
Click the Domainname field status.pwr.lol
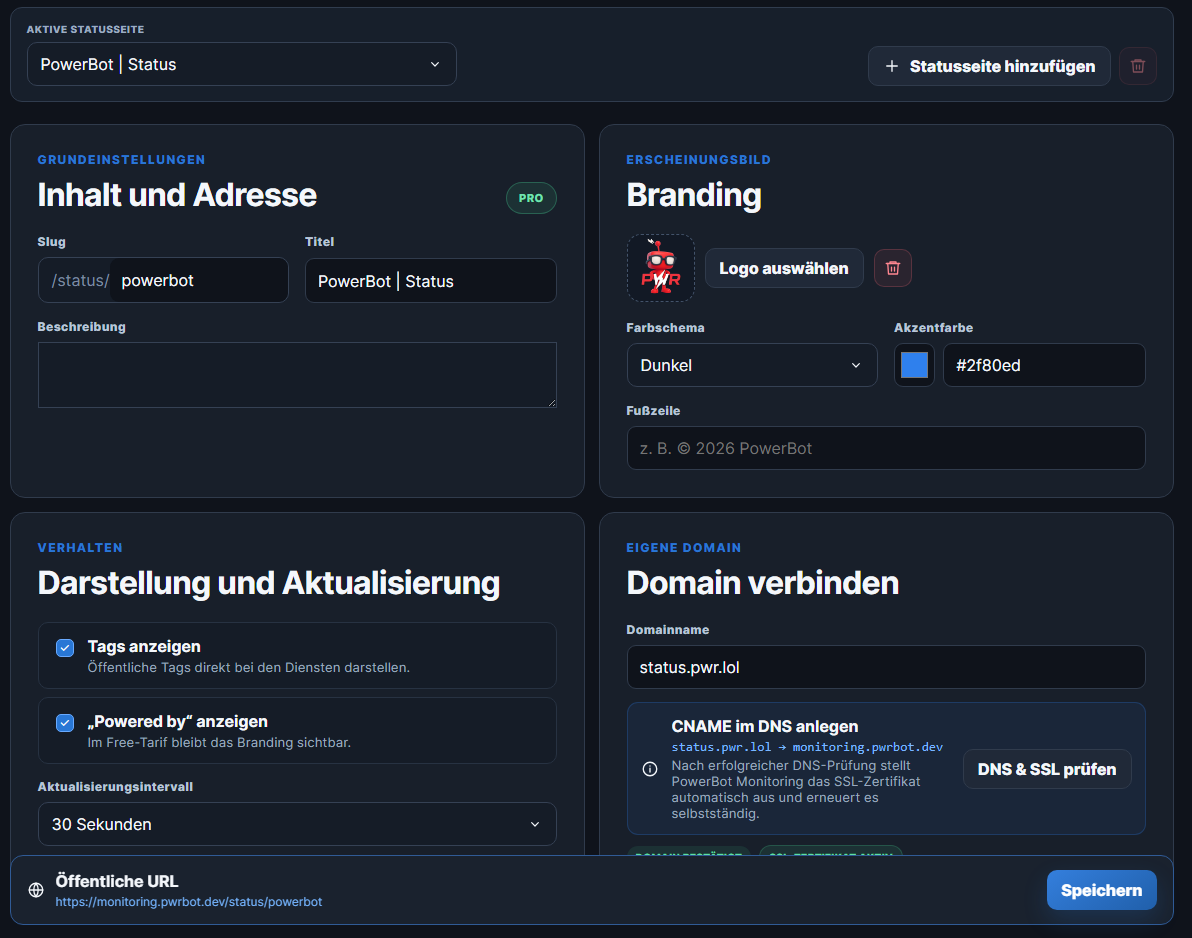click(x=886, y=667)
